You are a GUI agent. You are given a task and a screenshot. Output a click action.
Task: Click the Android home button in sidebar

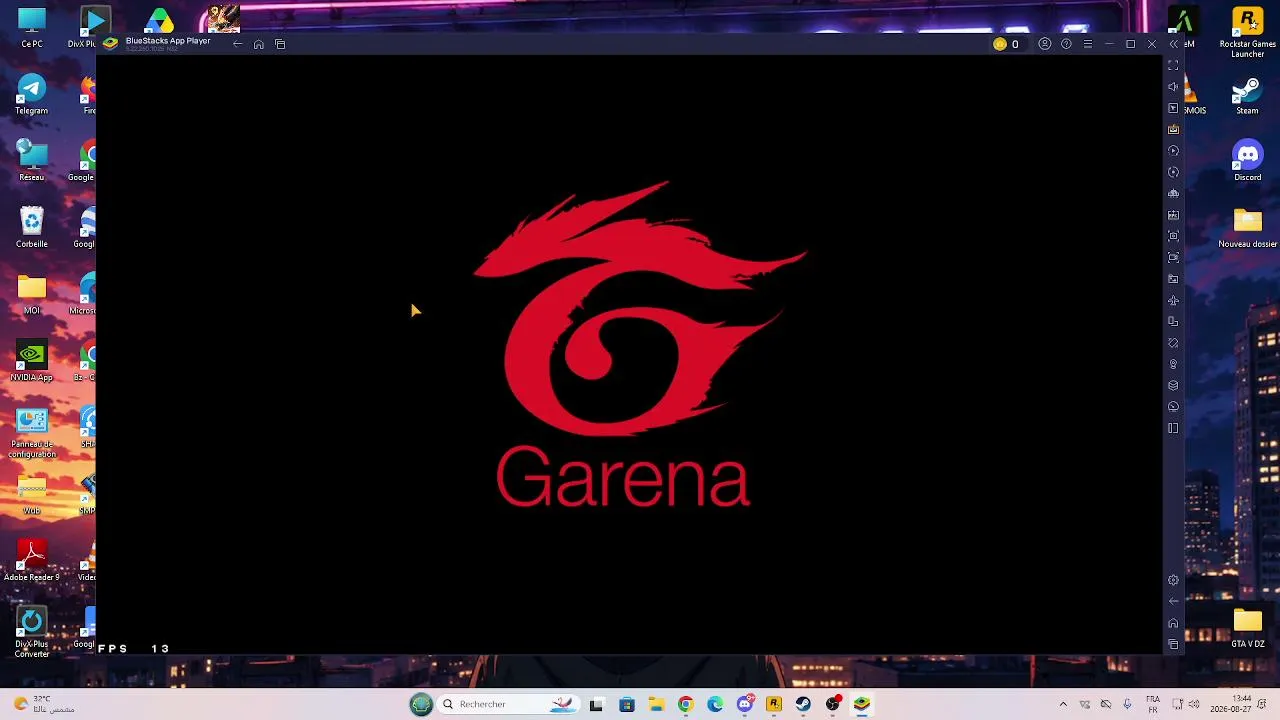coord(1174,623)
